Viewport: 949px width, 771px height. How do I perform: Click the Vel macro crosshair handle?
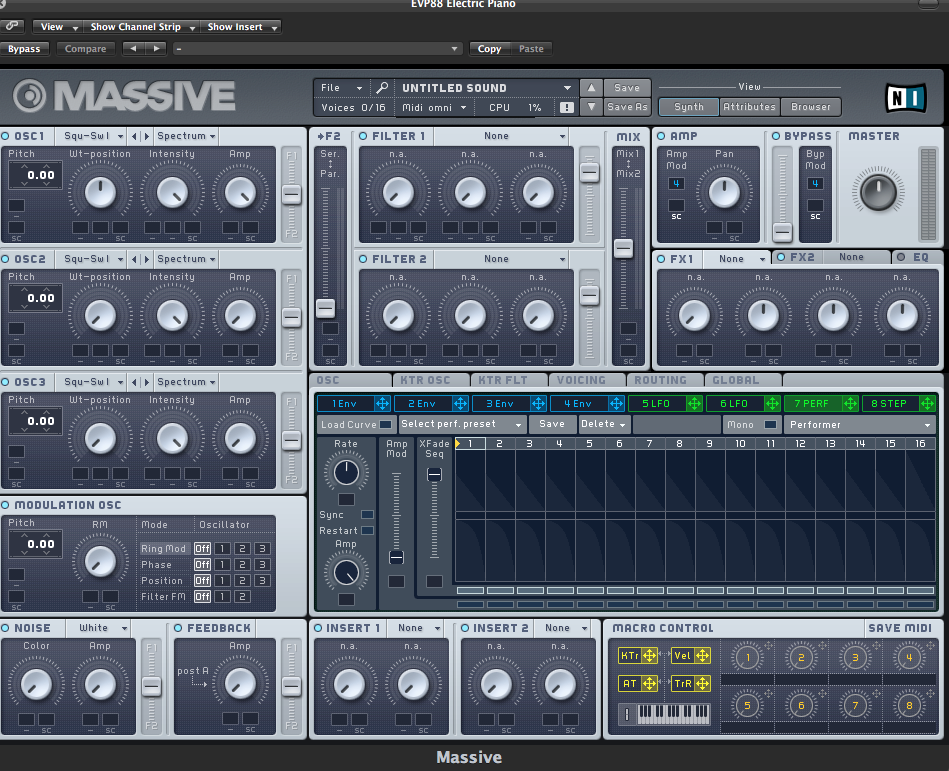[x=702, y=655]
